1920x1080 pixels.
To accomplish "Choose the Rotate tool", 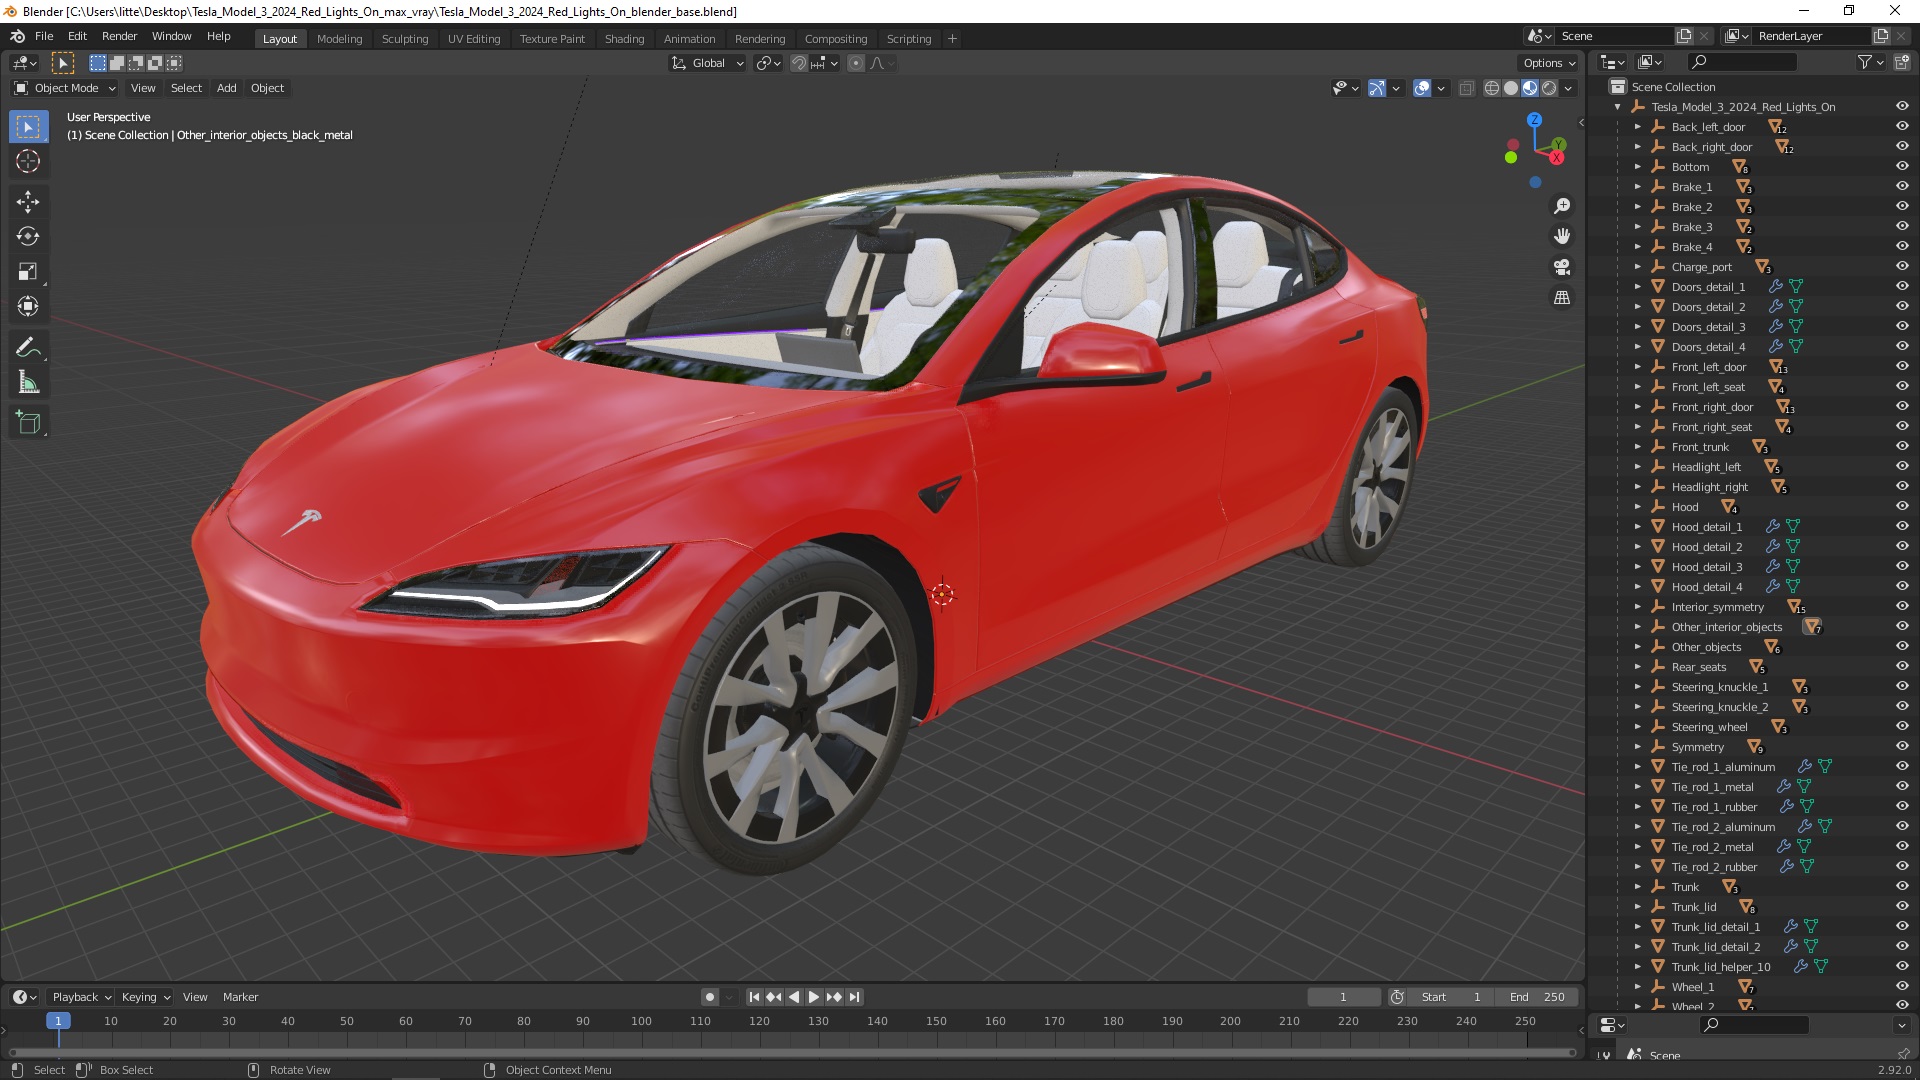I will (28, 237).
